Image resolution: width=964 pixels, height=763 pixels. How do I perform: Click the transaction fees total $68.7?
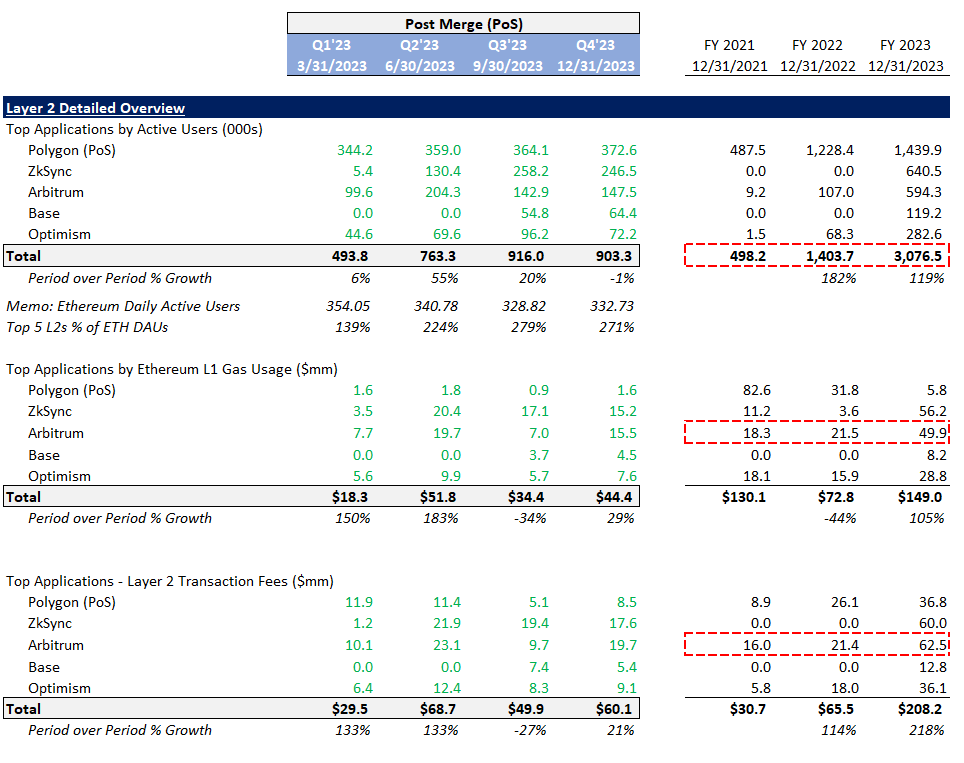(438, 710)
